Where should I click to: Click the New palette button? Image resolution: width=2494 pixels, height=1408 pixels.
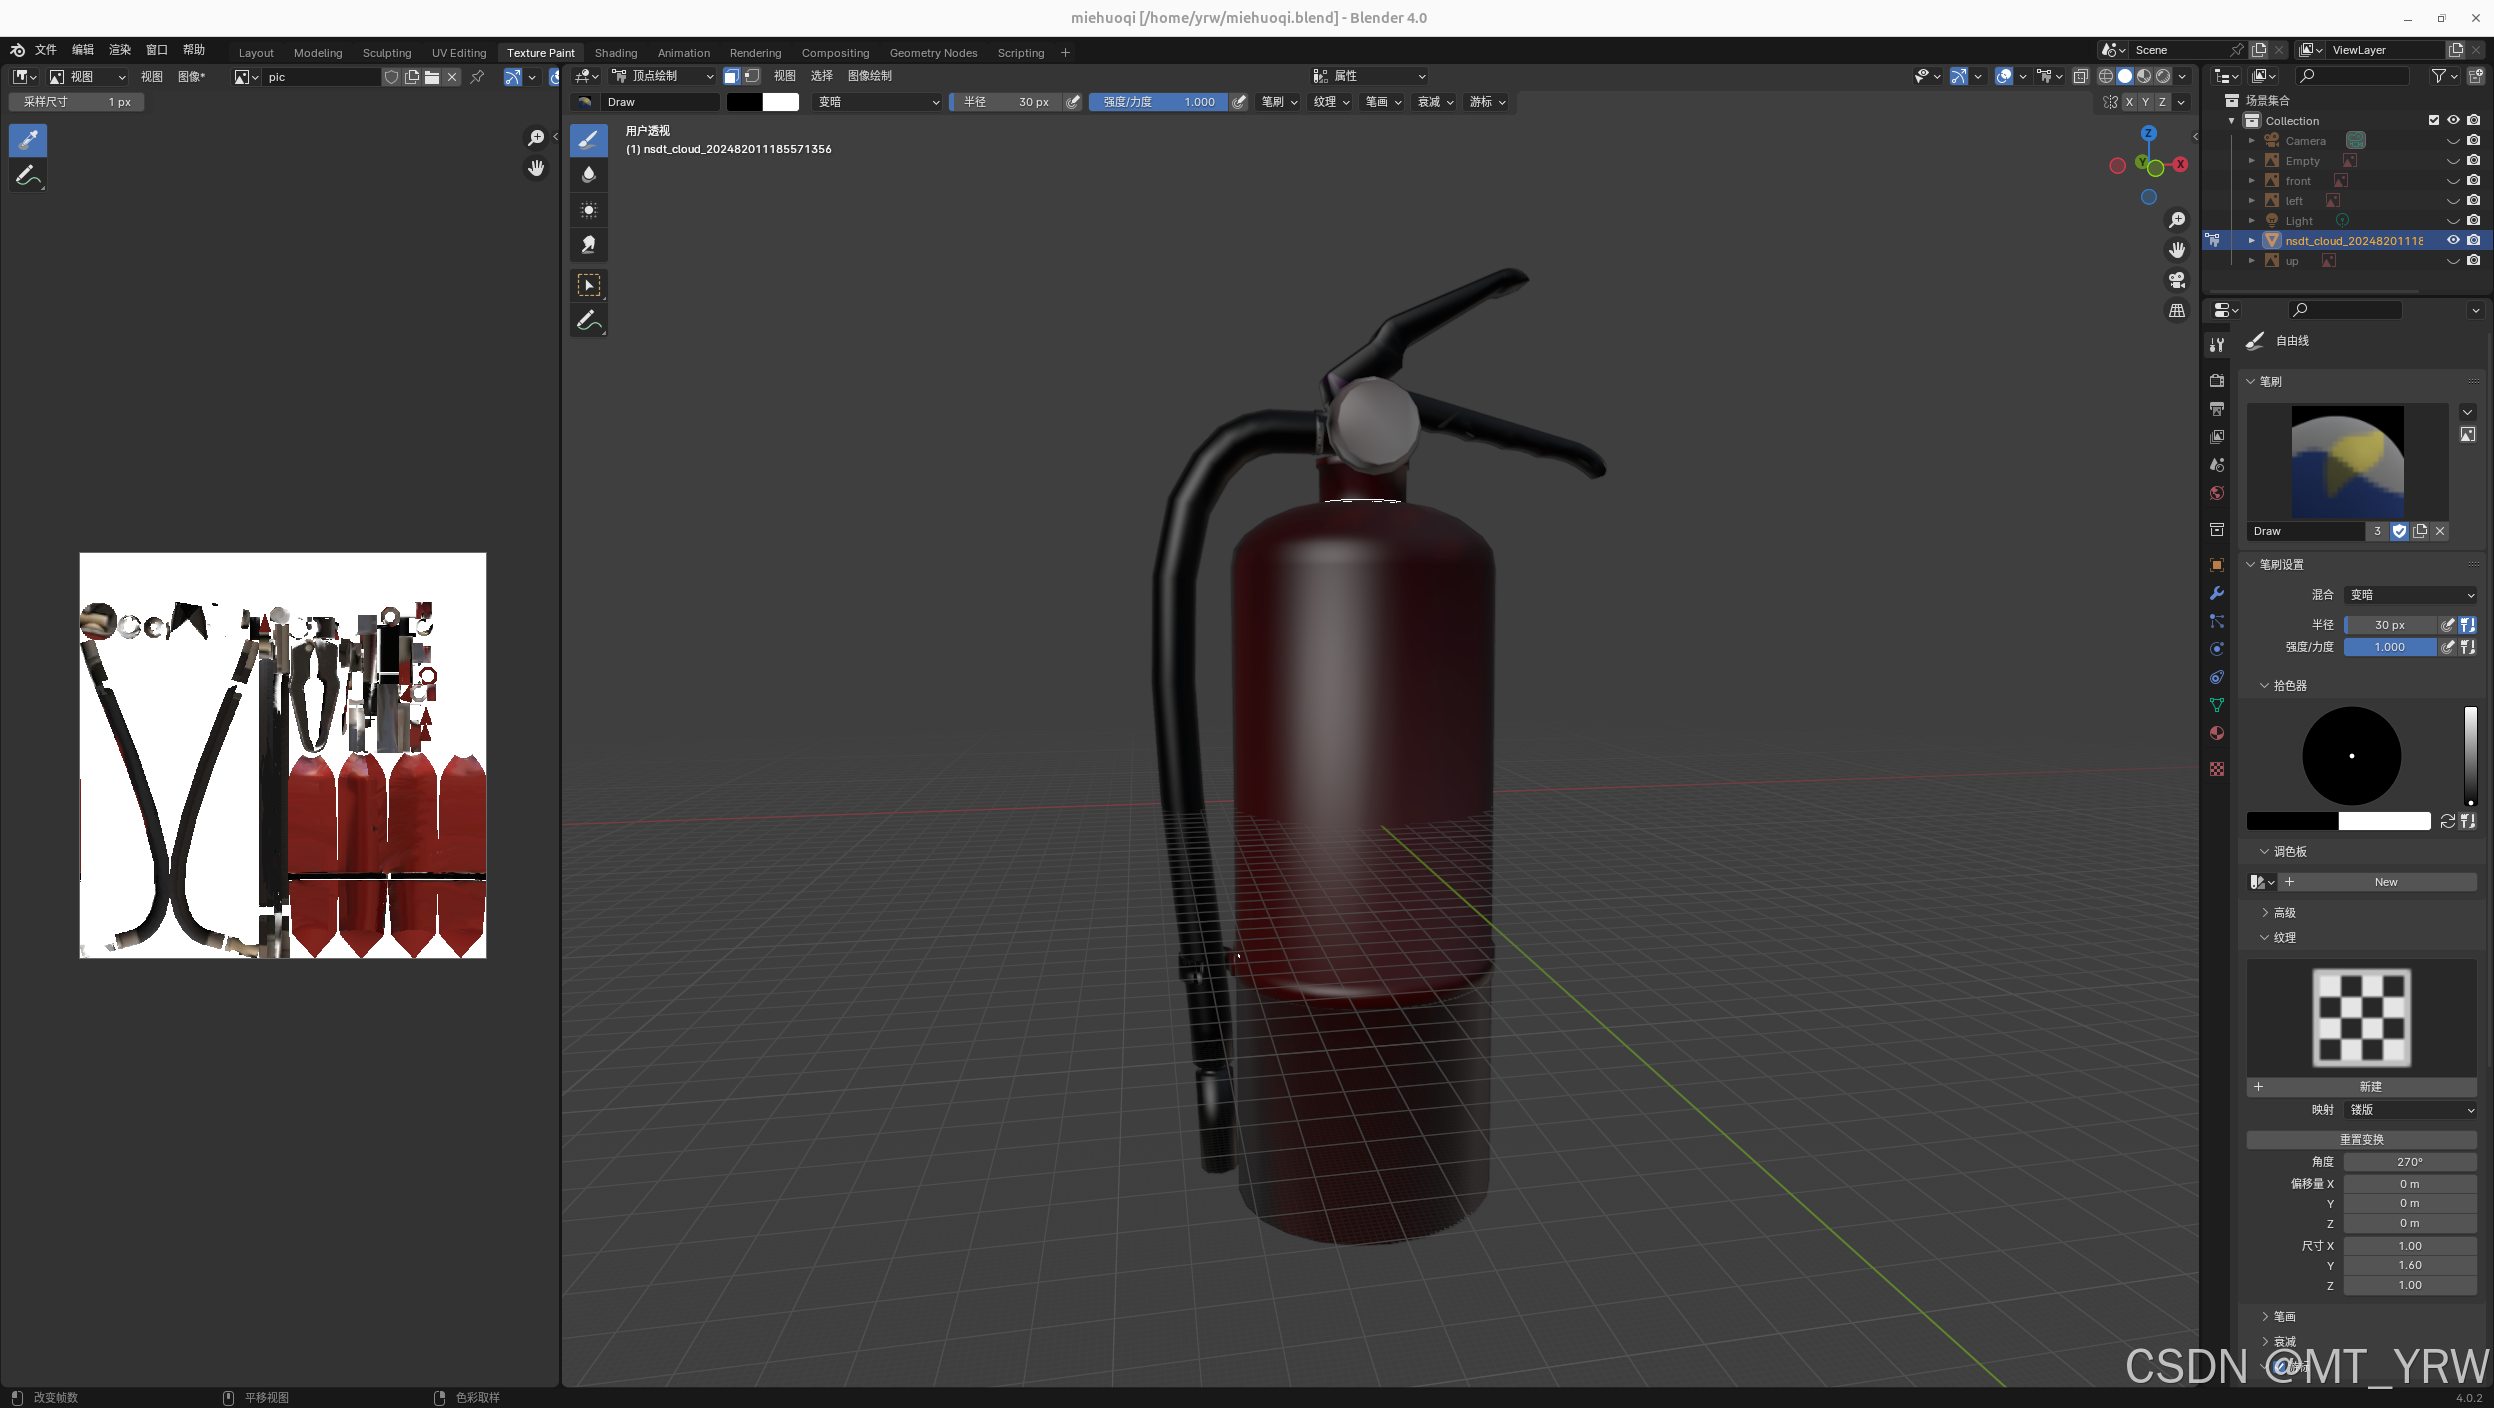(2386, 882)
